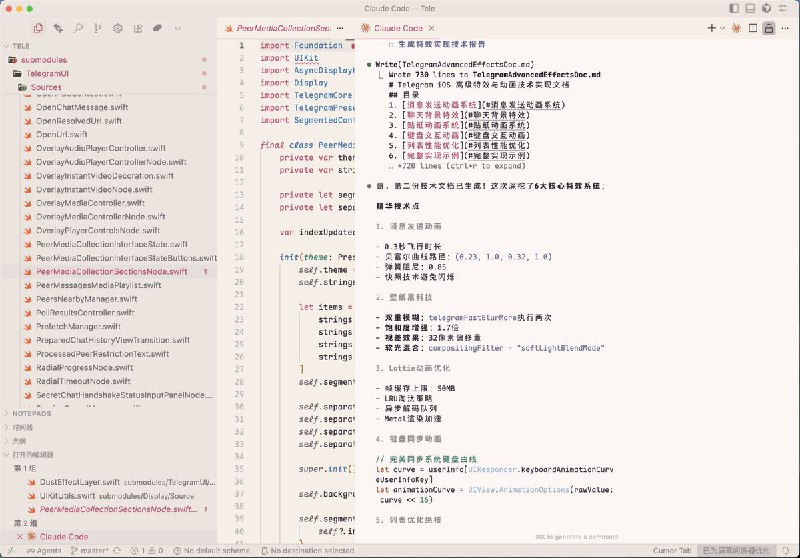
Task: Add a new Claude Code session with plus
Action: tap(712, 28)
